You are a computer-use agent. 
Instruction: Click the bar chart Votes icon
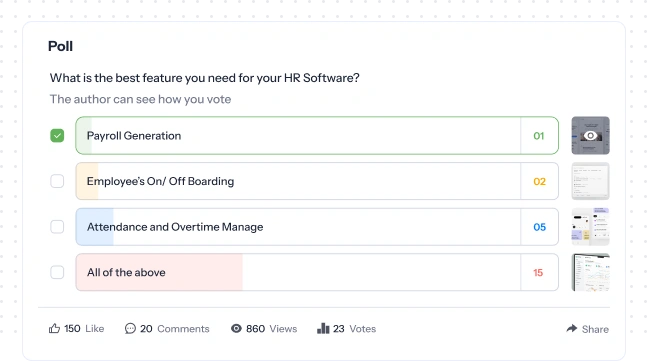323,328
